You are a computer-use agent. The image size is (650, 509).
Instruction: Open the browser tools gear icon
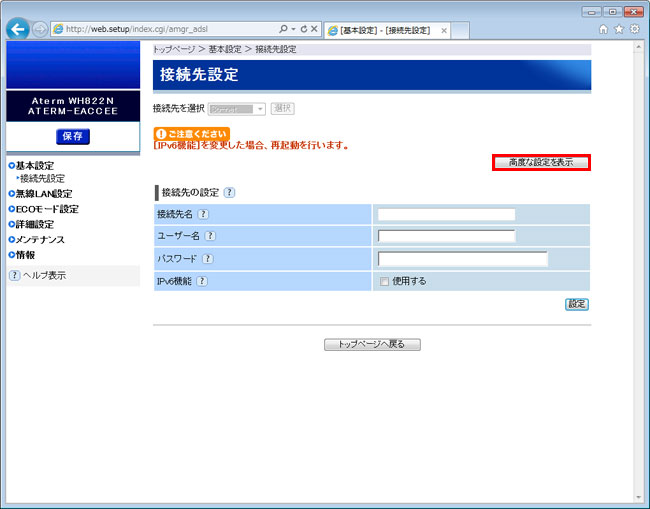click(635, 30)
